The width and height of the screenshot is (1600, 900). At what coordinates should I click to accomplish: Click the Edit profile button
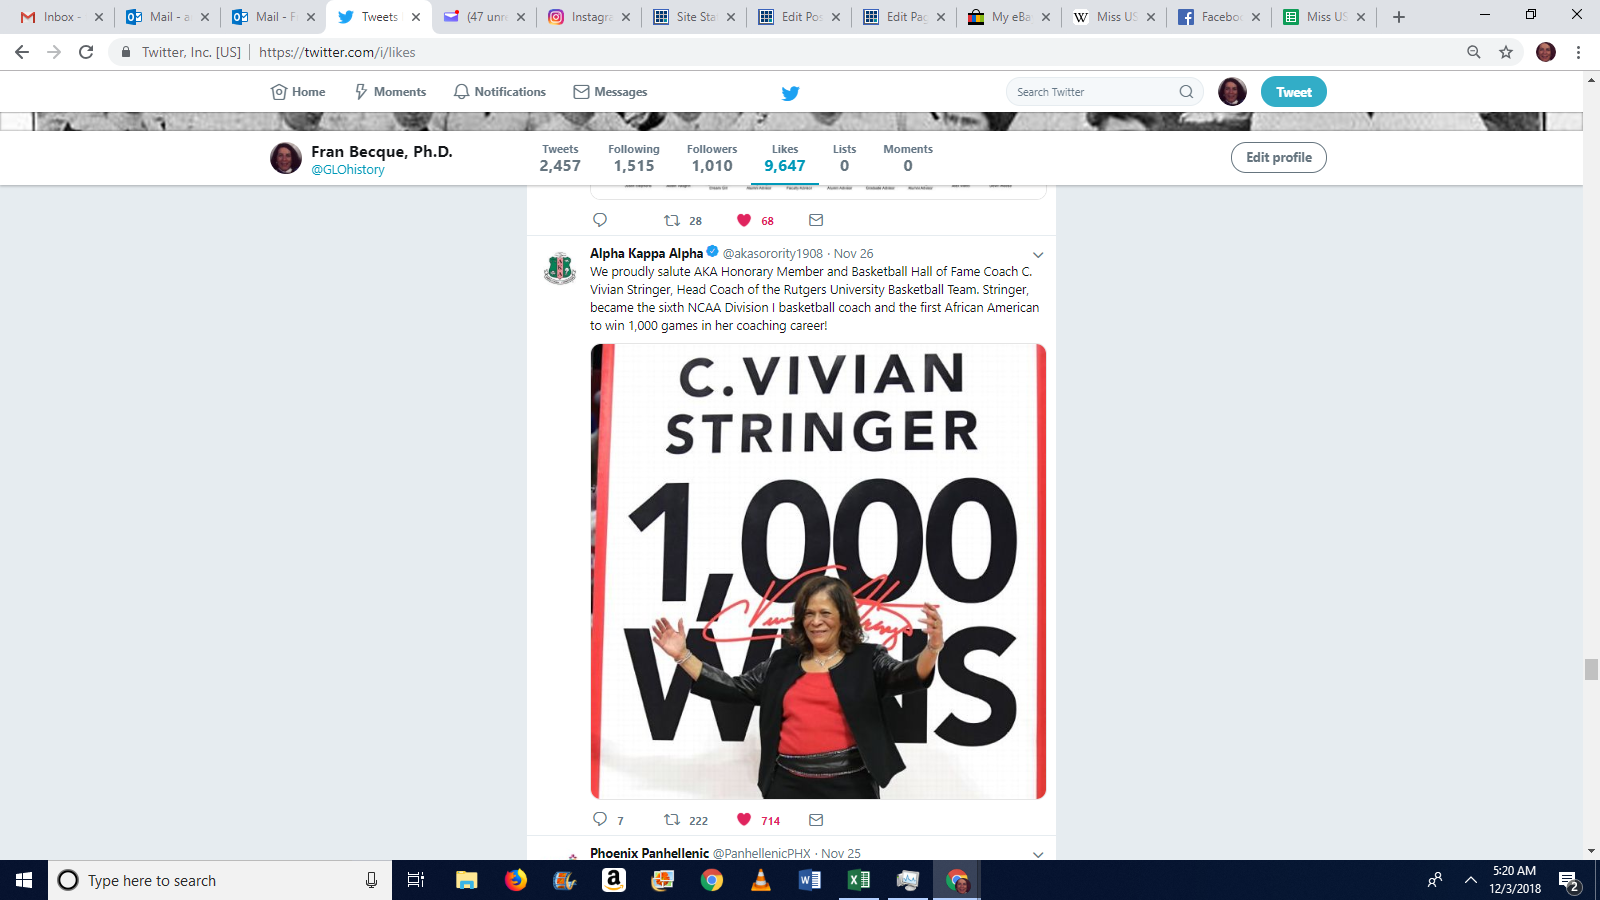pyautogui.click(x=1278, y=157)
